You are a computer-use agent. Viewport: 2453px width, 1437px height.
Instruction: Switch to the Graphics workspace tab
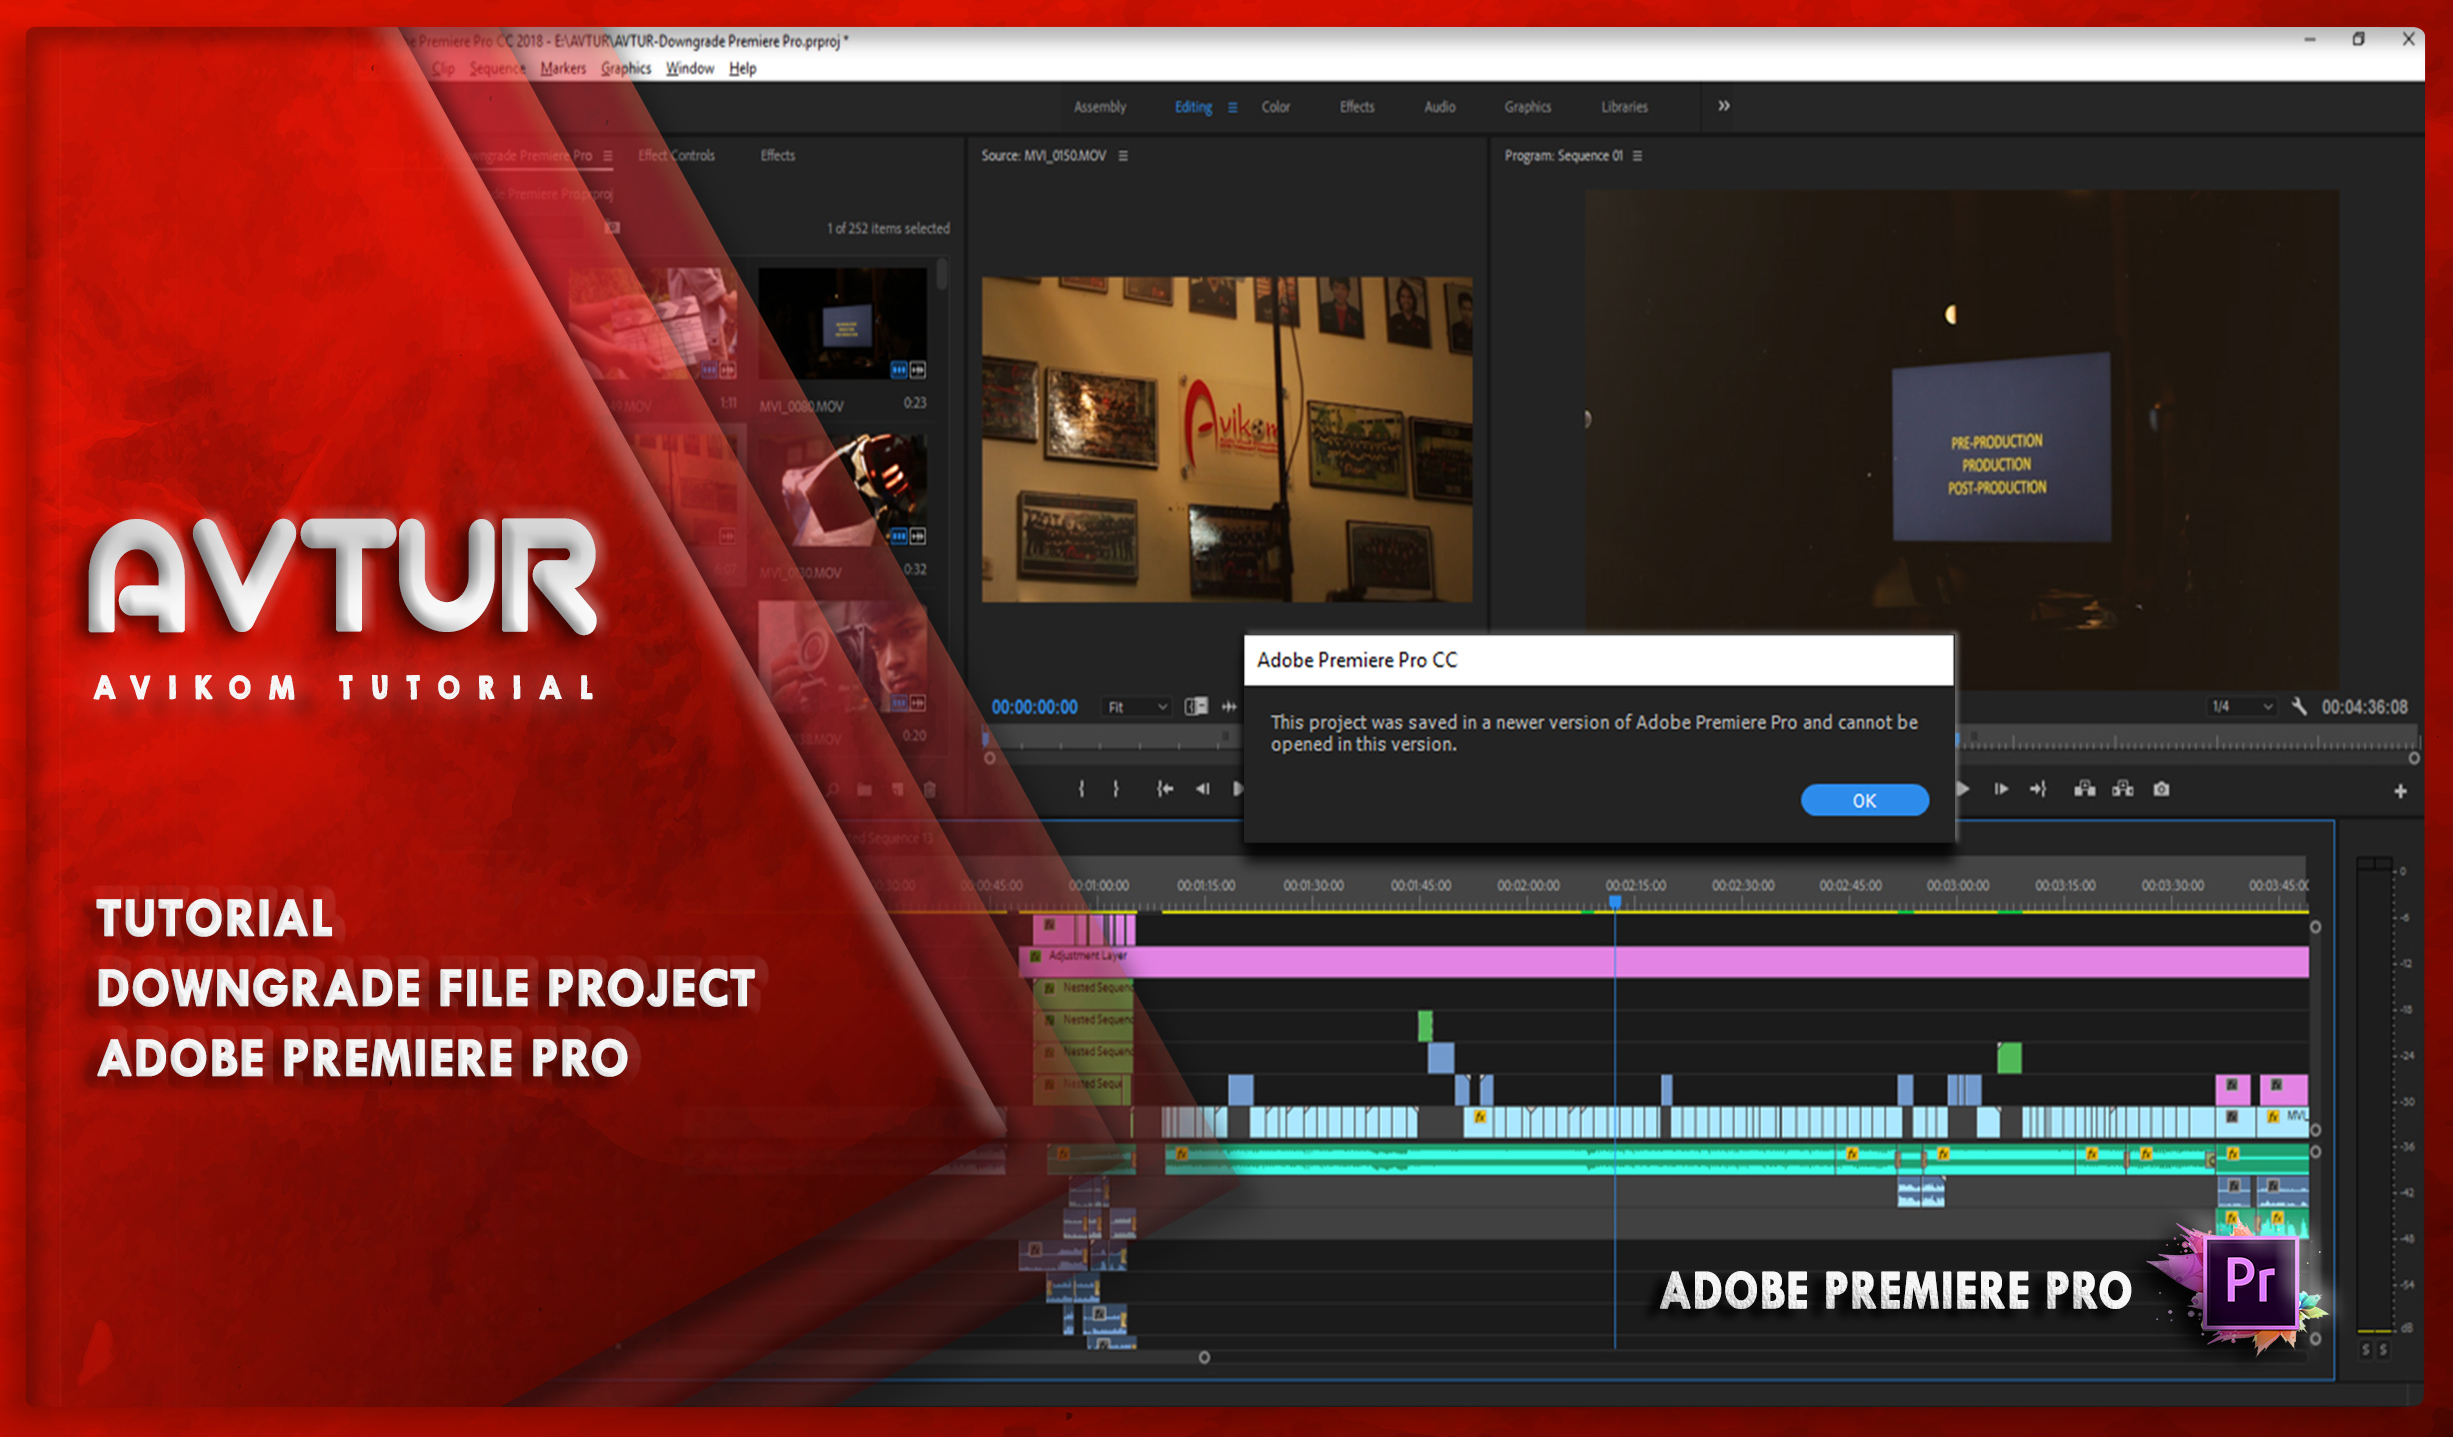tap(1528, 107)
